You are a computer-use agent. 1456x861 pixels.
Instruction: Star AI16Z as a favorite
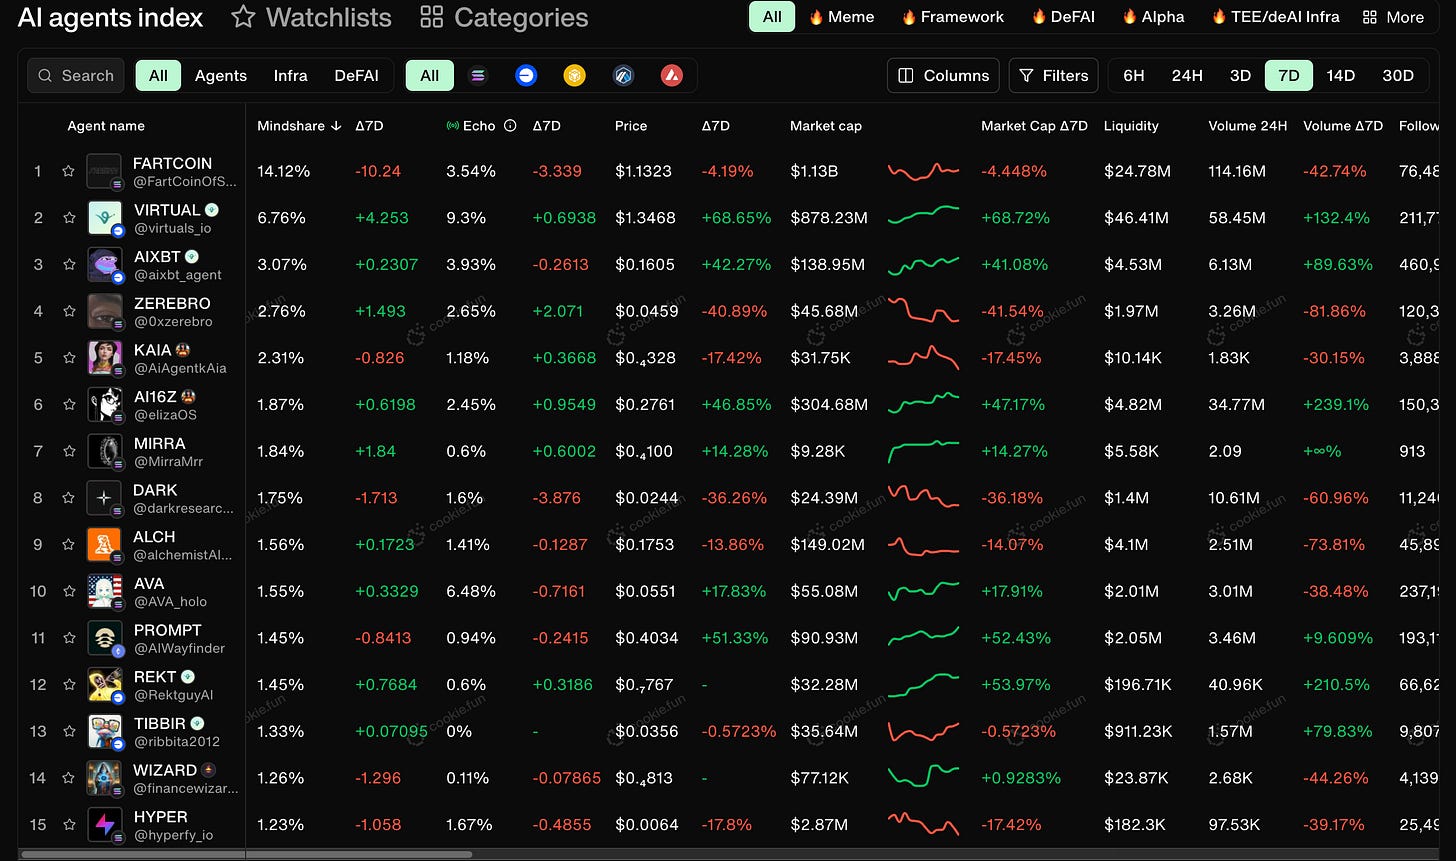click(x=69, y=404)
